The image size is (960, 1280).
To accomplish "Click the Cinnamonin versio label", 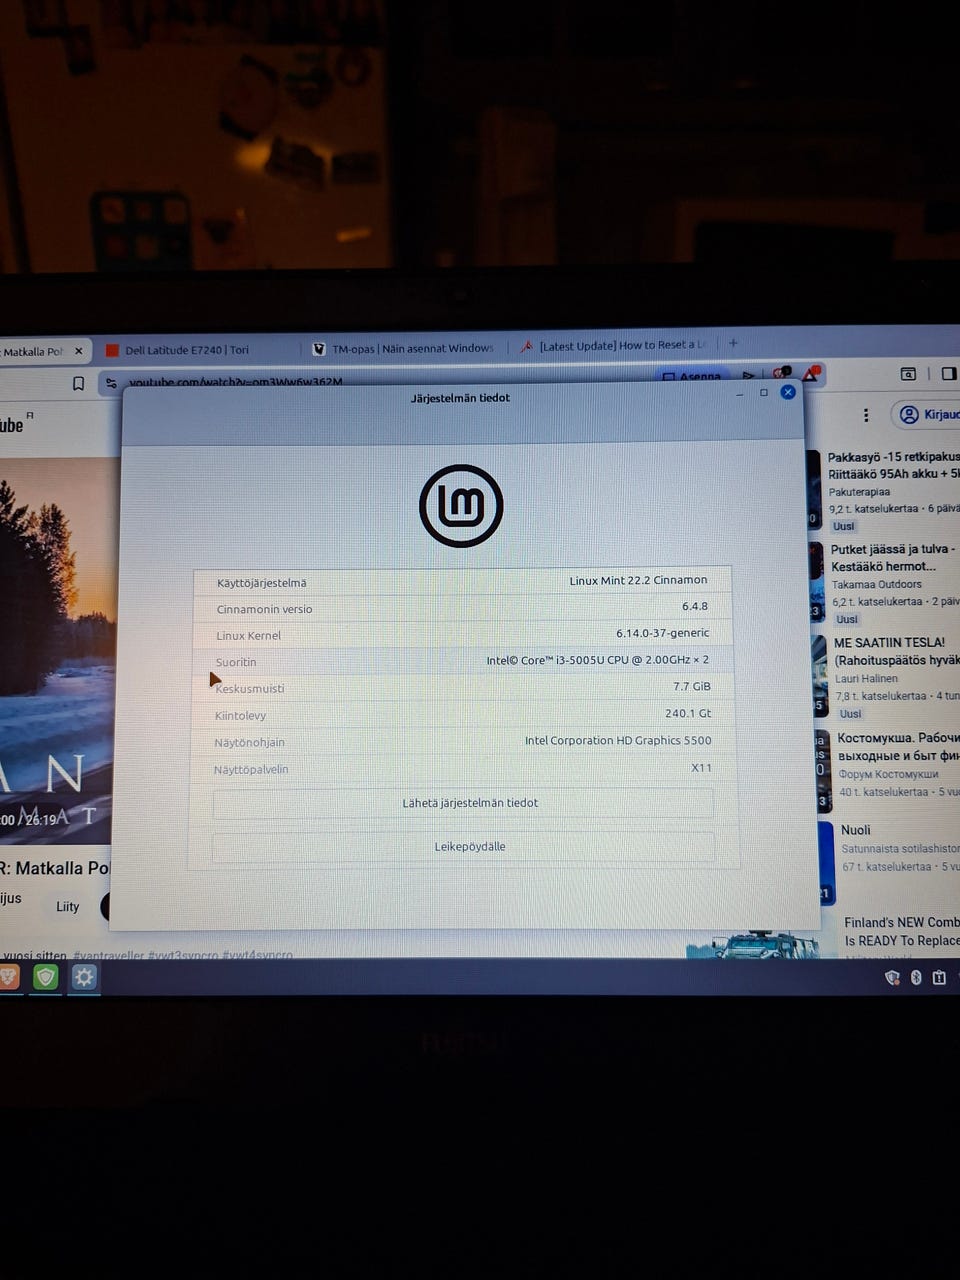I will (x=264, y=609).
